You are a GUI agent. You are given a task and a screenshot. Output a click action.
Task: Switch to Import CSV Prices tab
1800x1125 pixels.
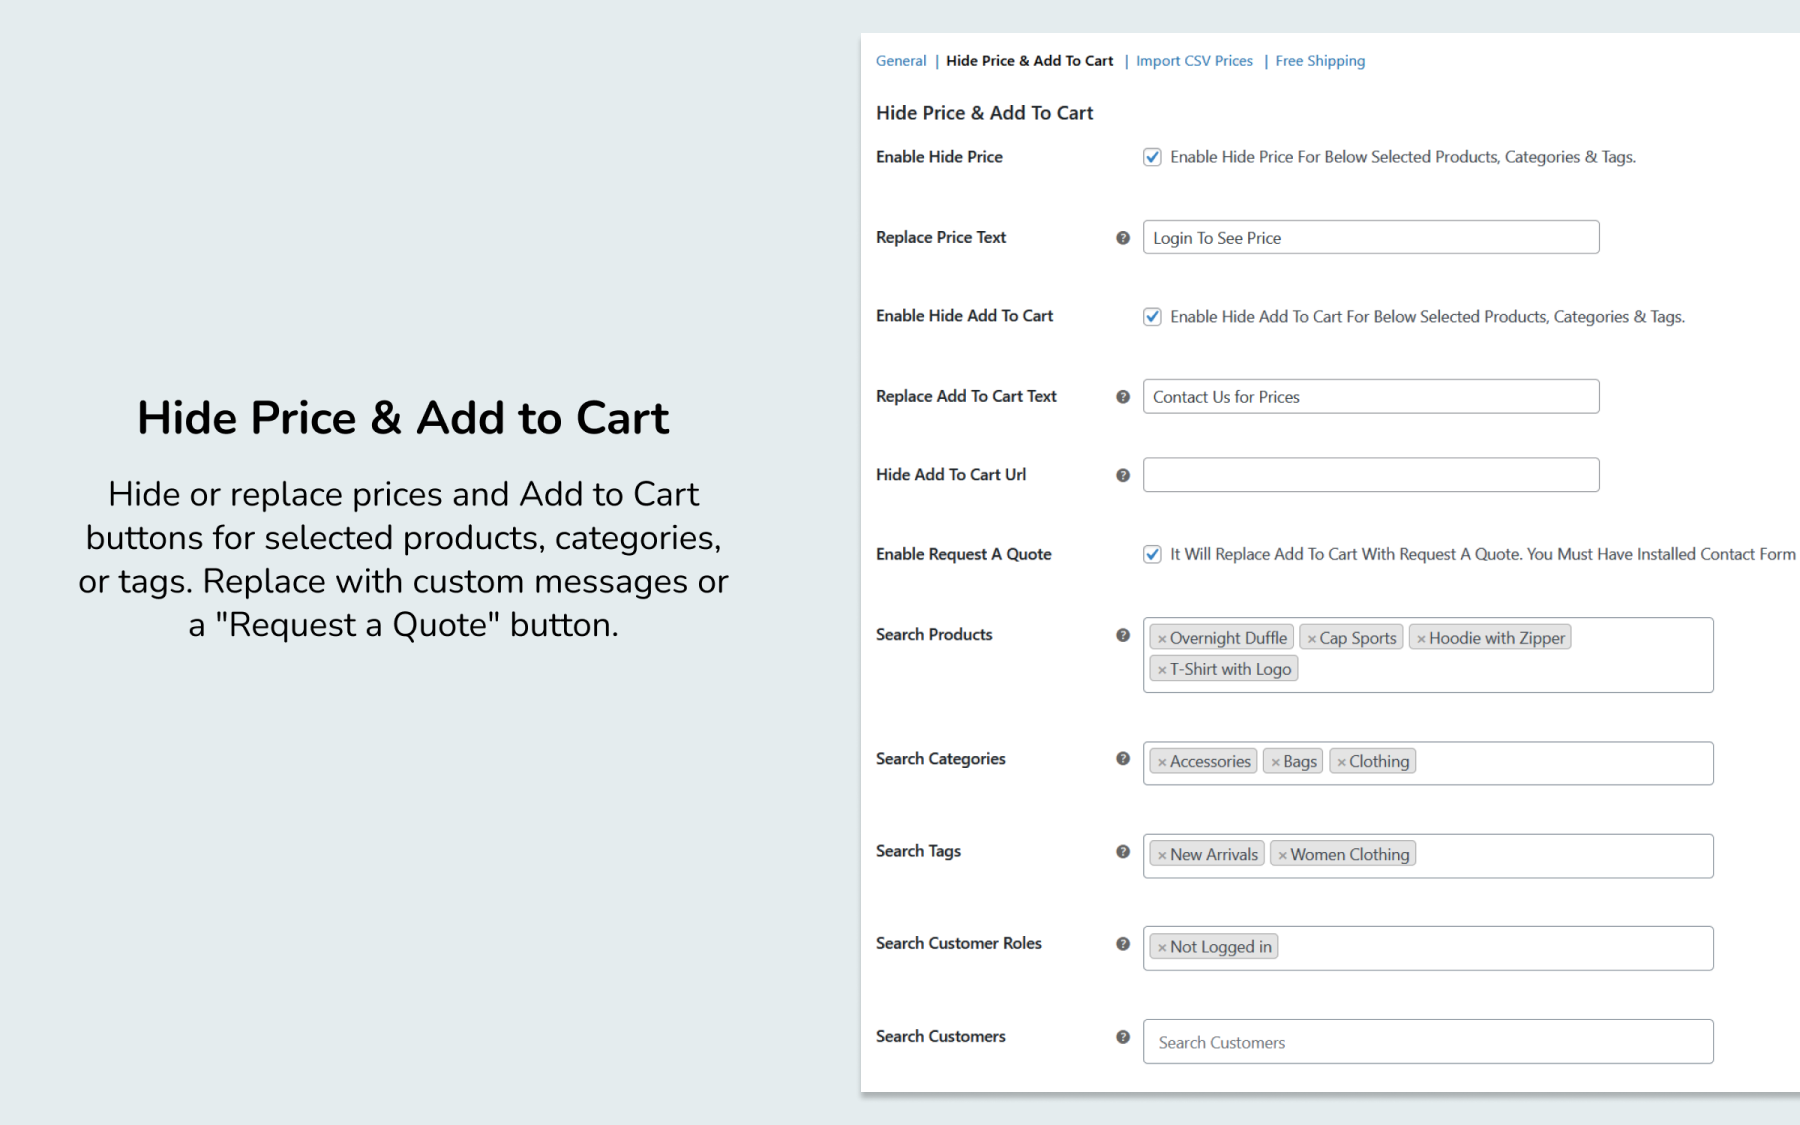pyautogui.click(x=1194, y=61)
